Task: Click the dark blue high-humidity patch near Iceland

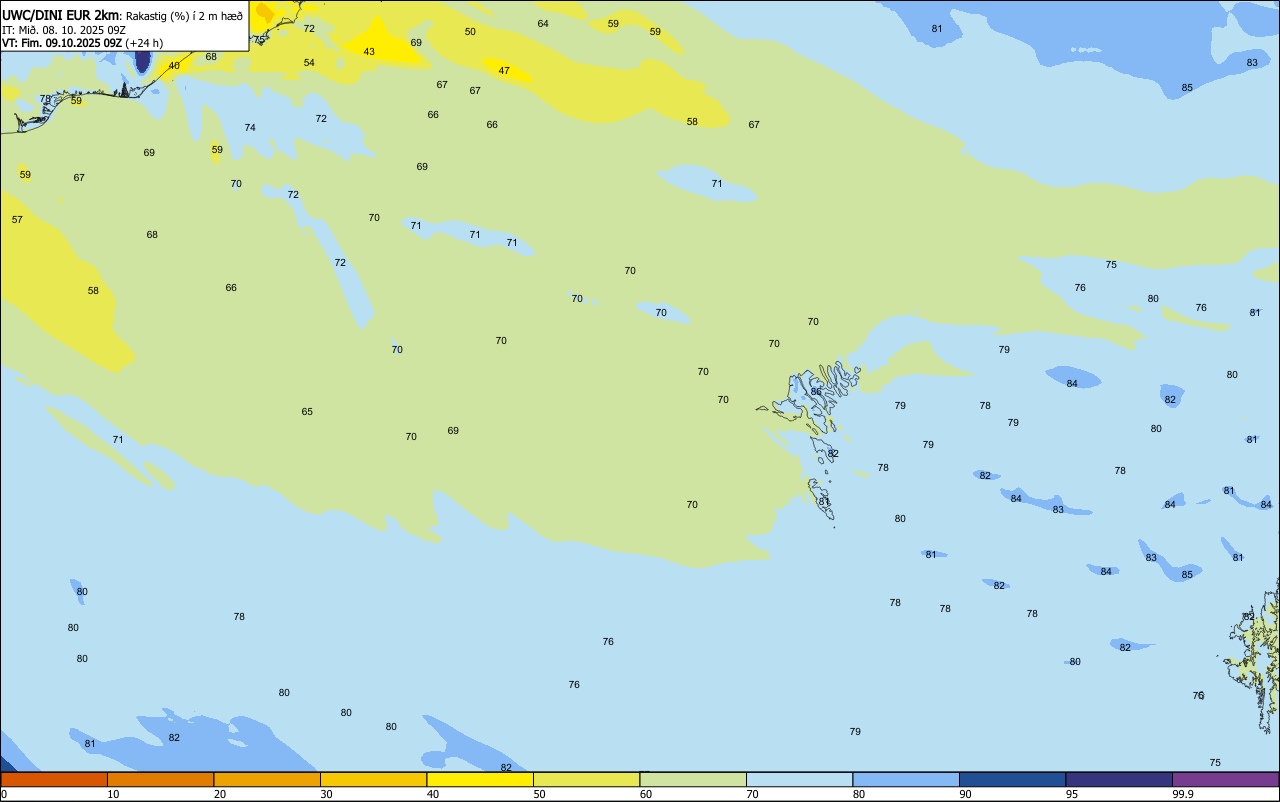Action: 142,61
